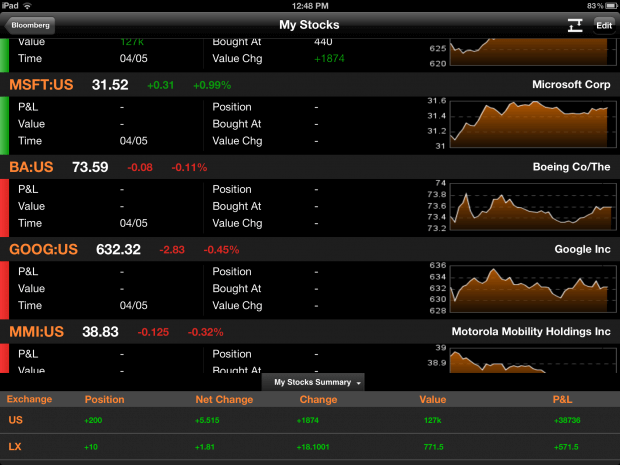Select the BA:US ticker
This screenshot has width=620, height=465.
pyautogui.click(x=31, y=167)
